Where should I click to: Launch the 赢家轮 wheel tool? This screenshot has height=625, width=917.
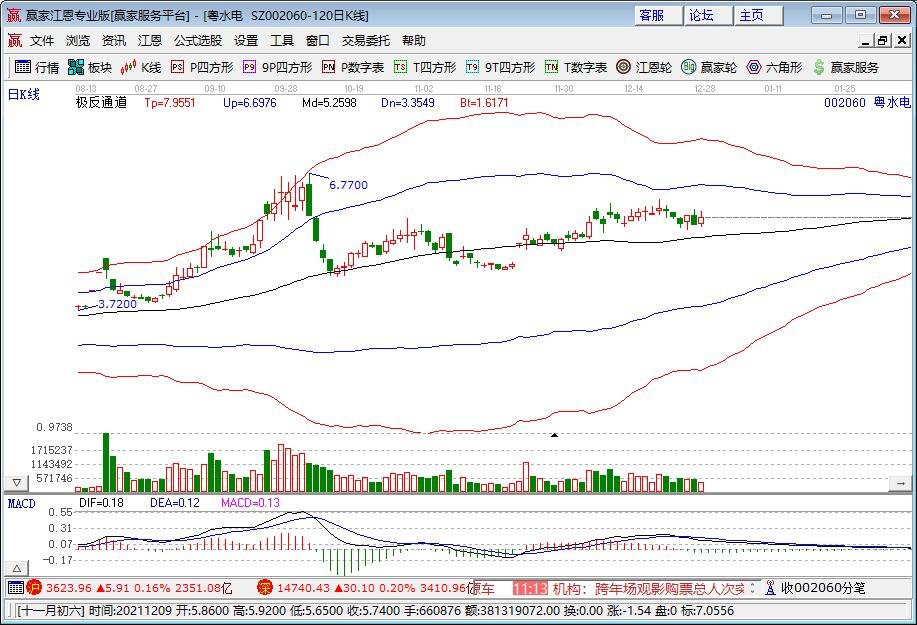click(709, 67)
